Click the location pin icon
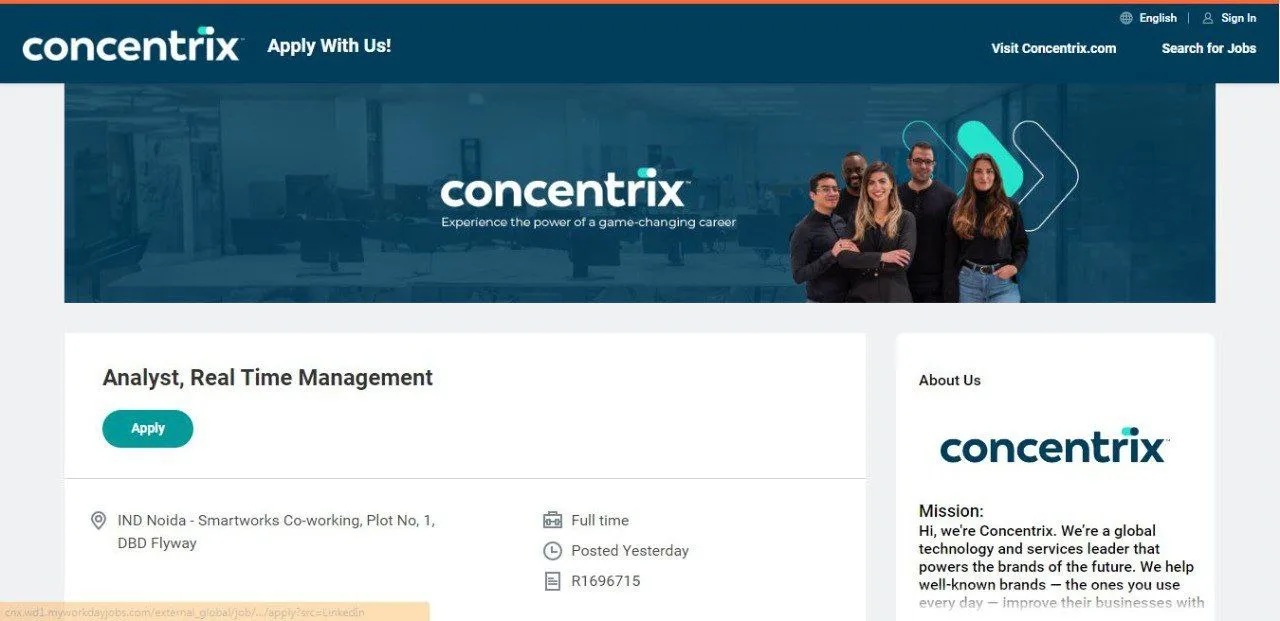The image size is (1280, 621). pos(98,520)
